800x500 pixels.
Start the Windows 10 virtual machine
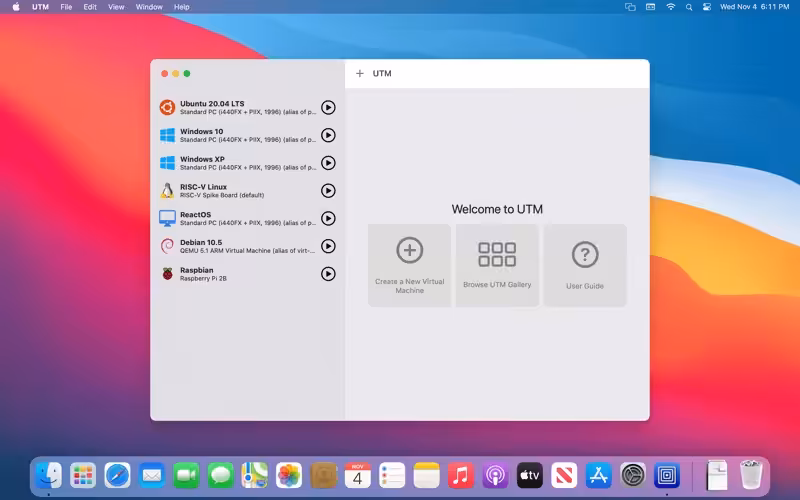[x=328, y=135]
